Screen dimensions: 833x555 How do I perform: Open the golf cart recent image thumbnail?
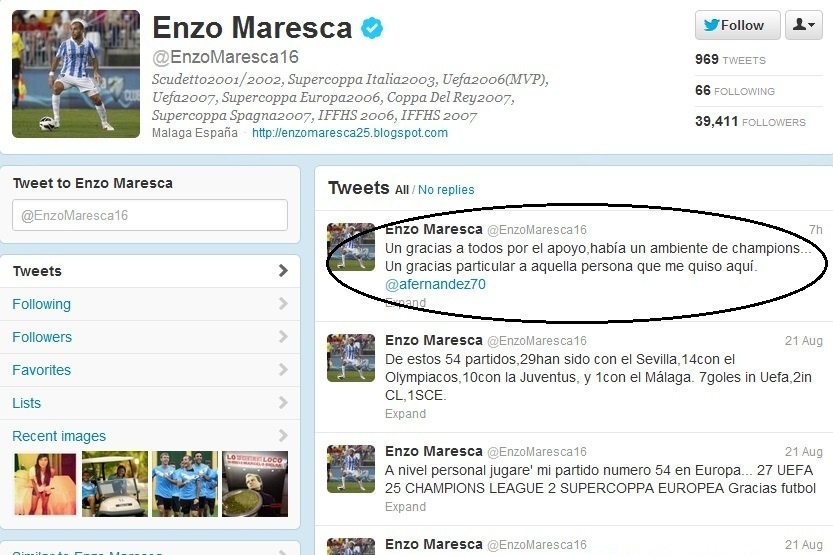coord(115,484)
